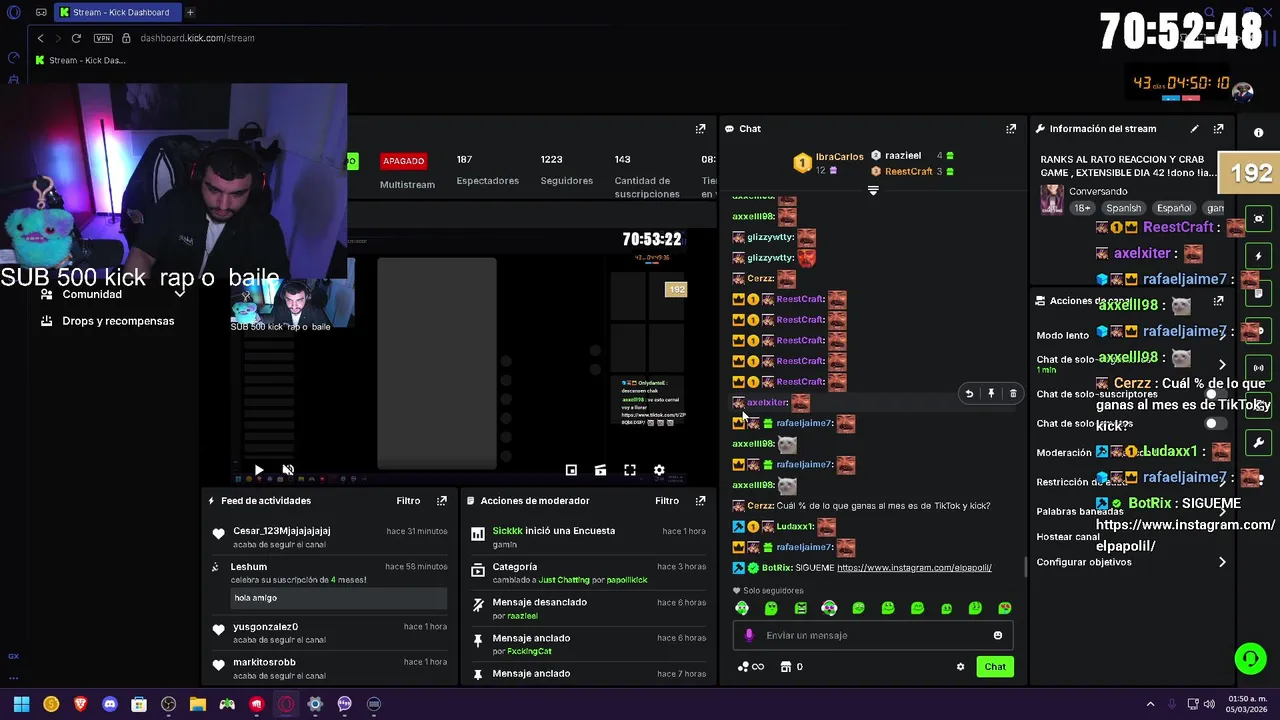
Task: Select Cesar_123Mjajajajajaj follow activity entry
Action: click(328, 537)
